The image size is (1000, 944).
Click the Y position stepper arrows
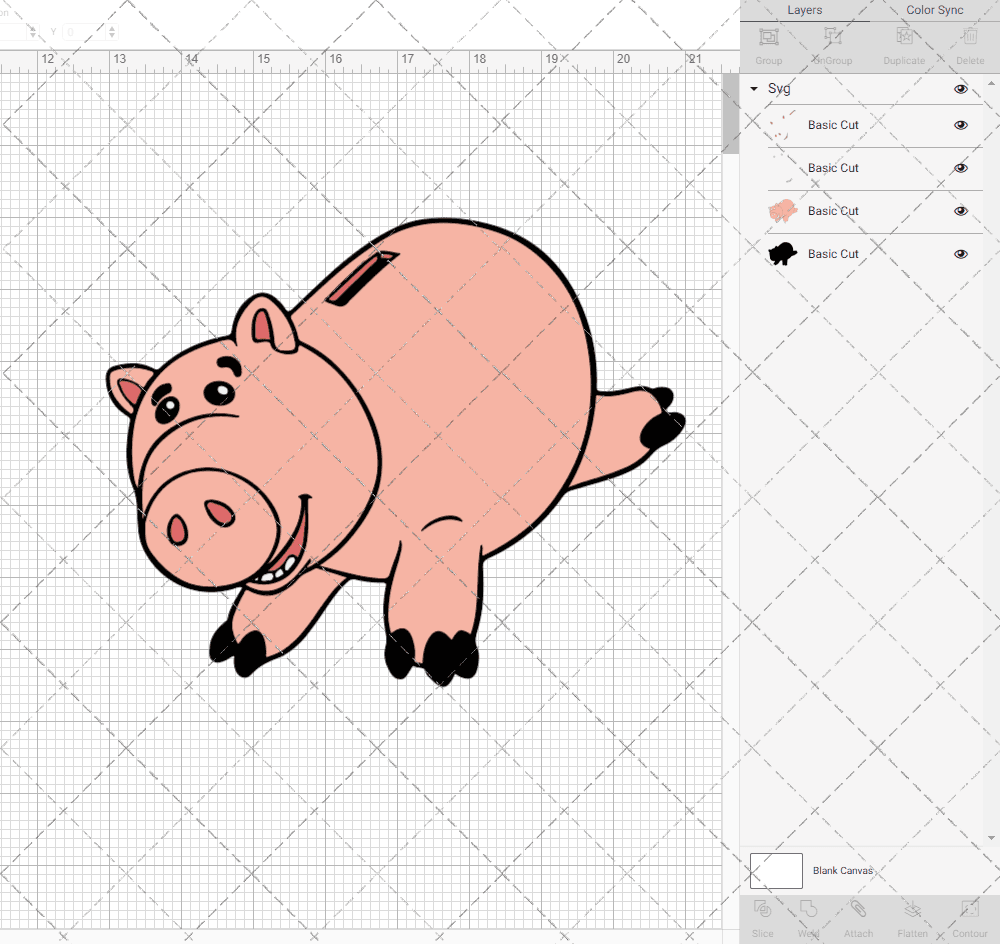112,32
